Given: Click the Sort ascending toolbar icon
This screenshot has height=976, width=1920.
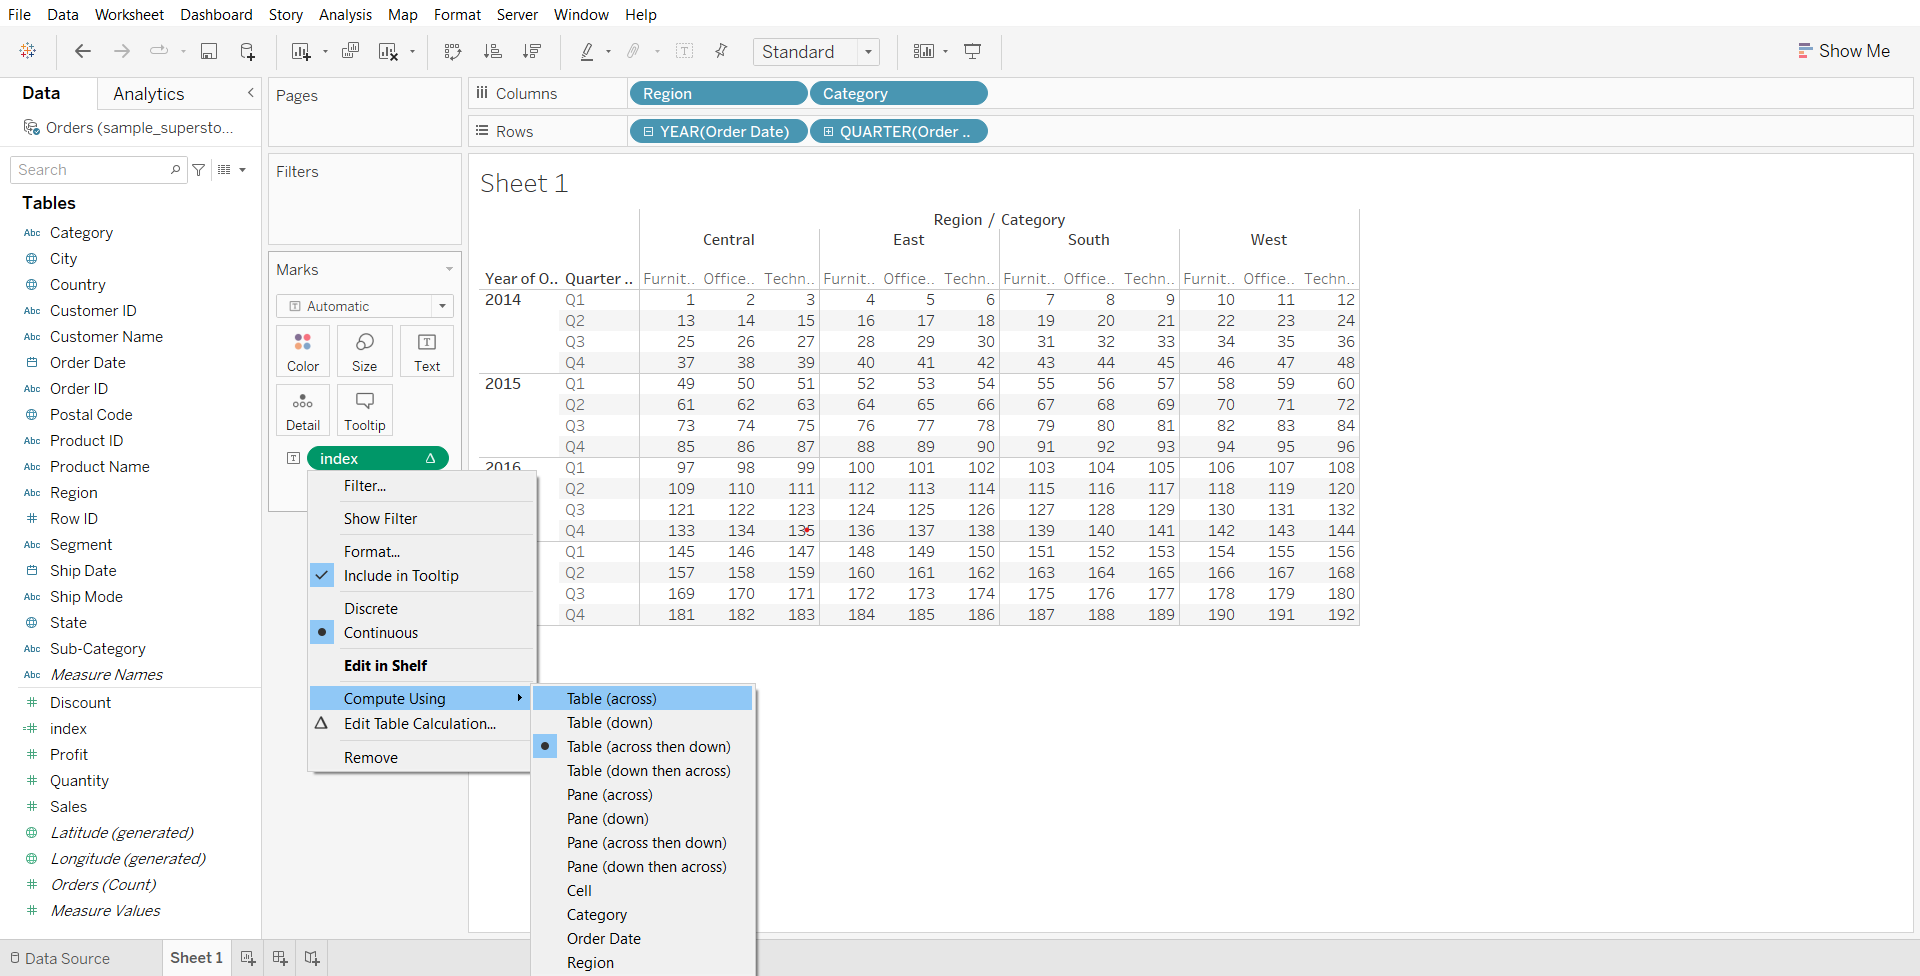Looking at the screenshot, I should coord(492,52).
